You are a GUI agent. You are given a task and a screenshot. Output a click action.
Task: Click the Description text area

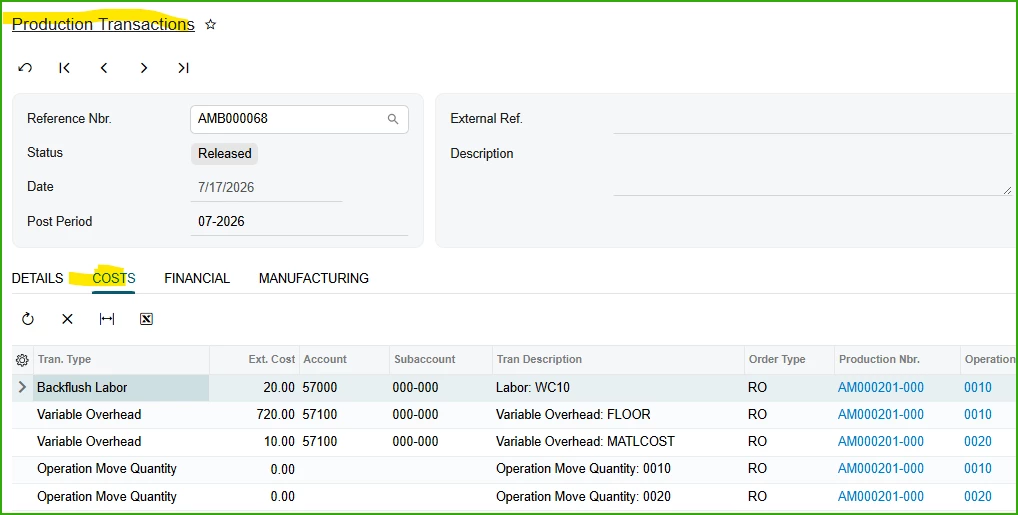click(x=812, y=169)
